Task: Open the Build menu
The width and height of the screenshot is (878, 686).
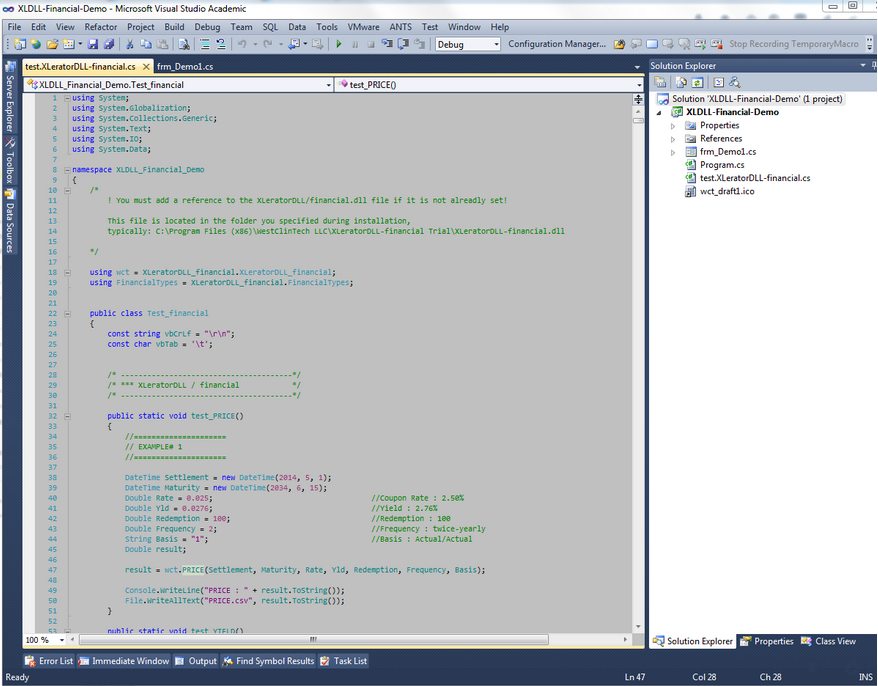Action: point(174,27)
